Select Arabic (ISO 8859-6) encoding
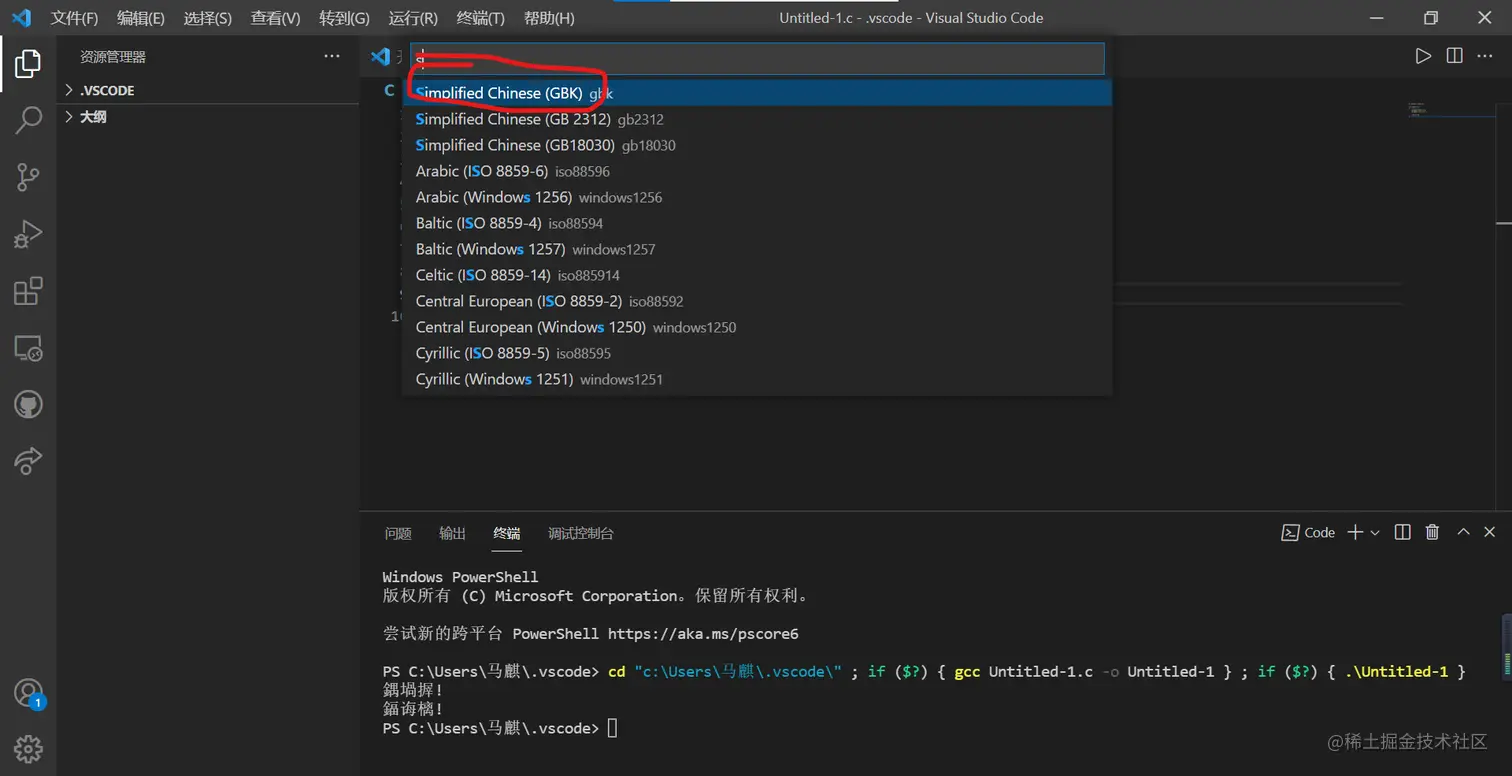Image resolution: width=1512 pixels, height=776 pixels. (x=757, y=171)
